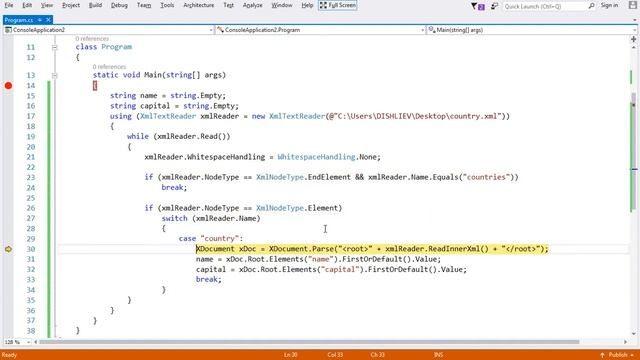
Task: Open the File menu
Action: pos(9,5)
